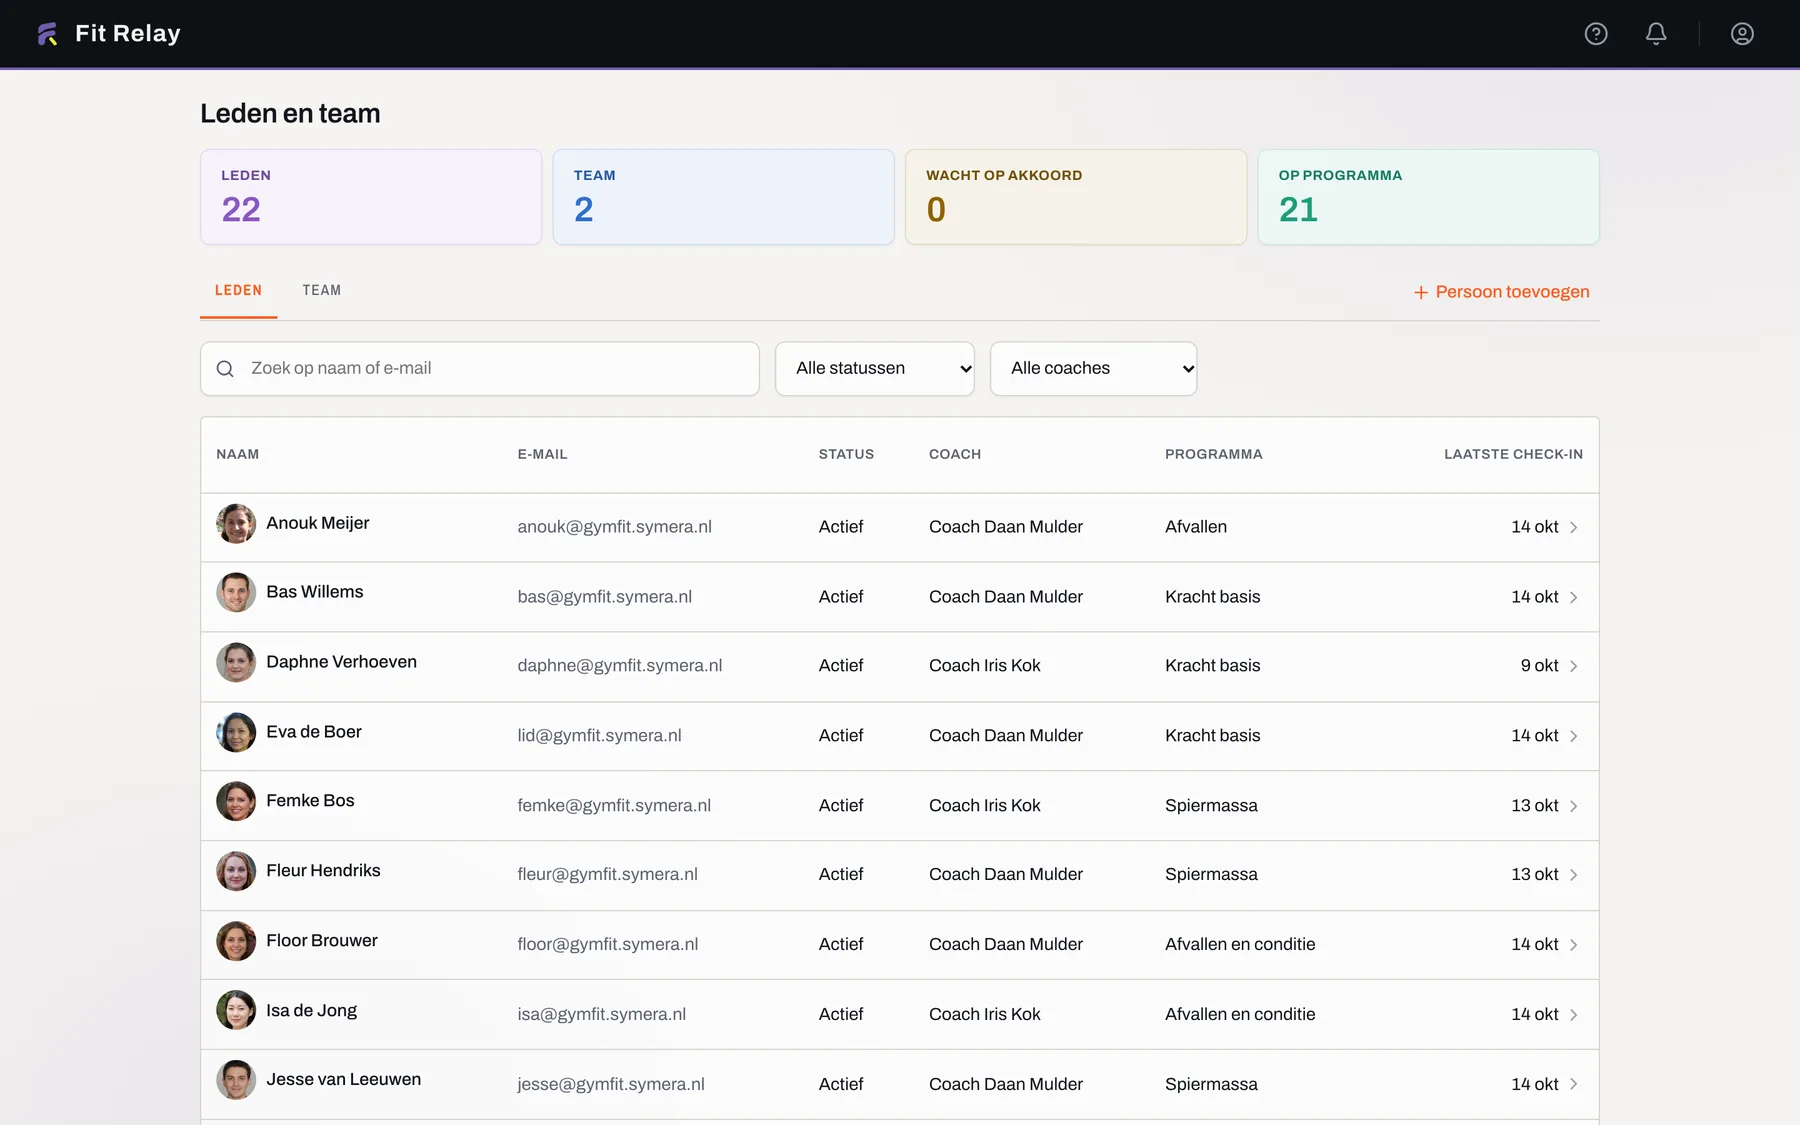Focus the name or e-mail search field

480,369
